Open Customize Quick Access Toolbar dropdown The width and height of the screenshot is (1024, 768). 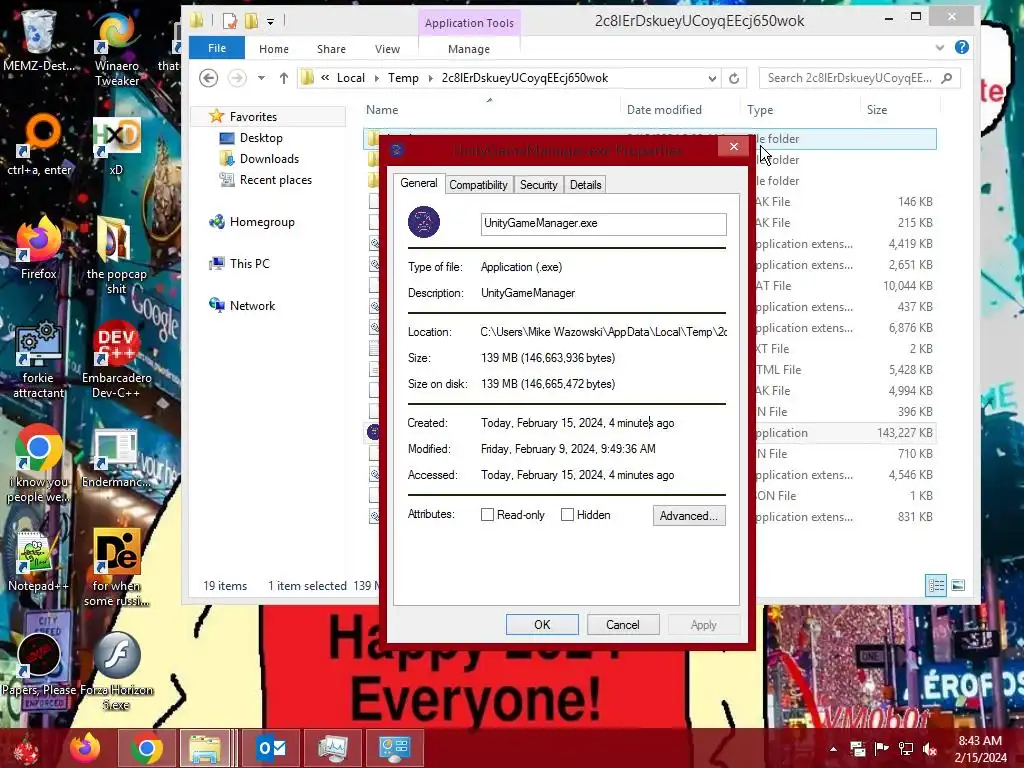click(270, 22)
